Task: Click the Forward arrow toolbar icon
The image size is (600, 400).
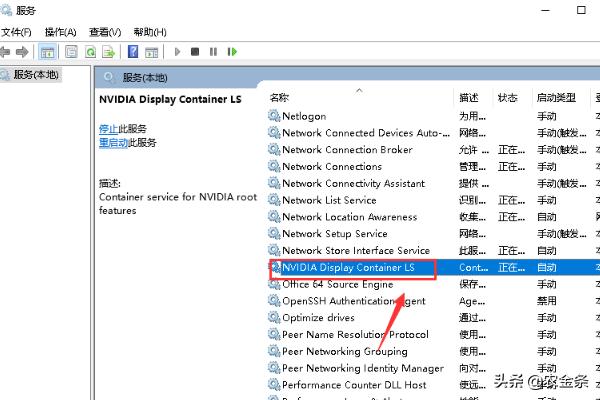Action: point(22,52)
